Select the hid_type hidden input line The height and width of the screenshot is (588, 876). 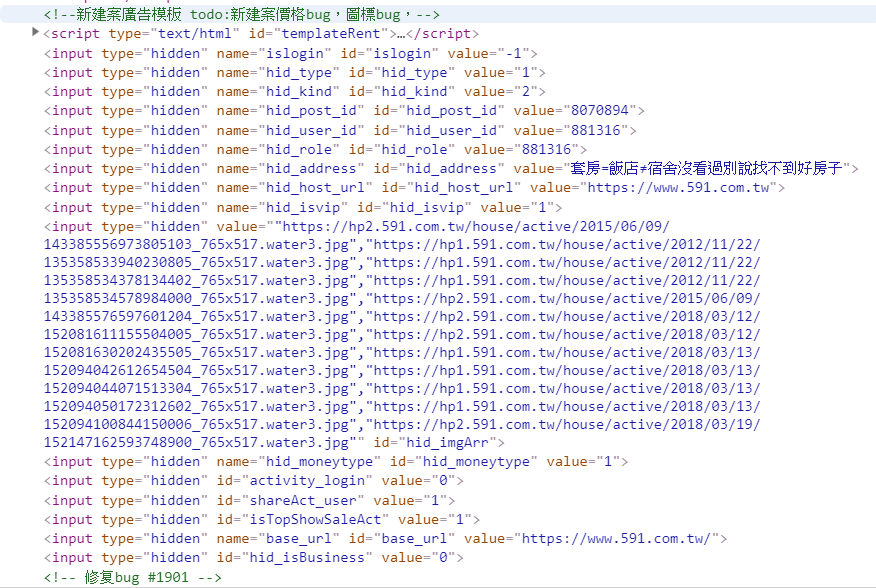pyautogui.click(x=294, y=72)
